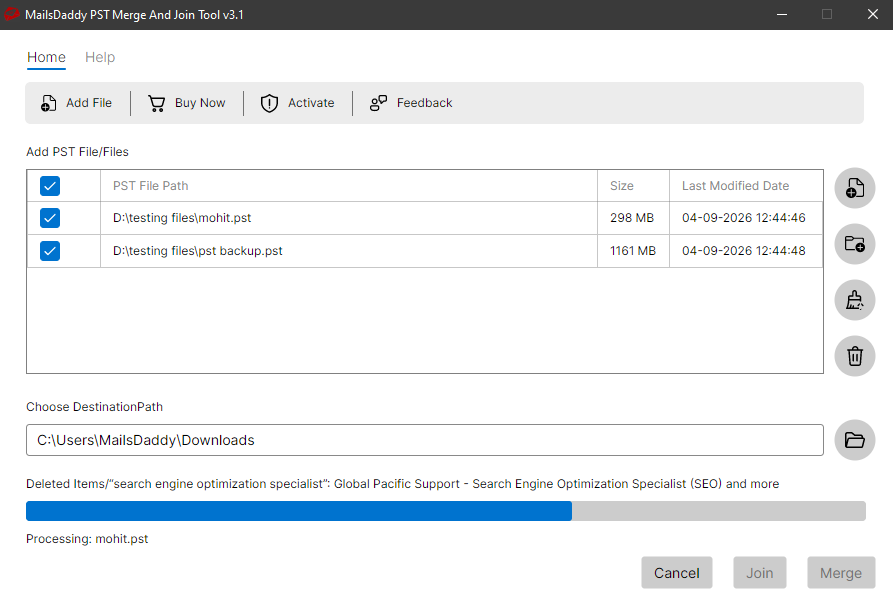Click the Add File toolbar icon
This screenshot has height=608, width=893.
click(x=48, y=103)
